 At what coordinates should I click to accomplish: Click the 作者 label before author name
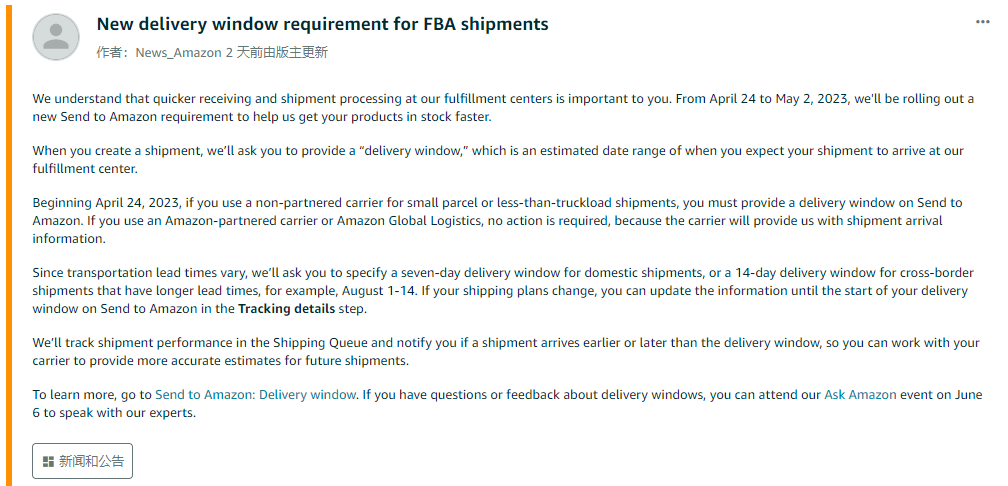click(x=113, y=53)
